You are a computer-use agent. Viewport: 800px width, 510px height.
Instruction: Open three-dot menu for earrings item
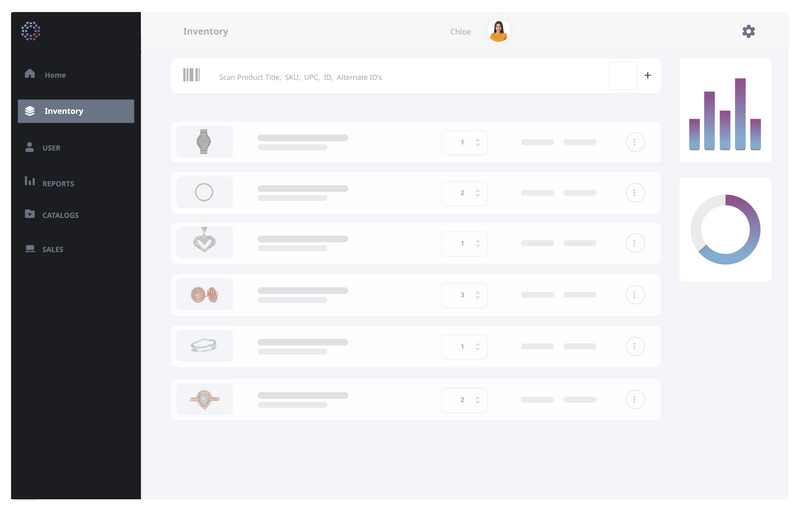click(635, 295)
